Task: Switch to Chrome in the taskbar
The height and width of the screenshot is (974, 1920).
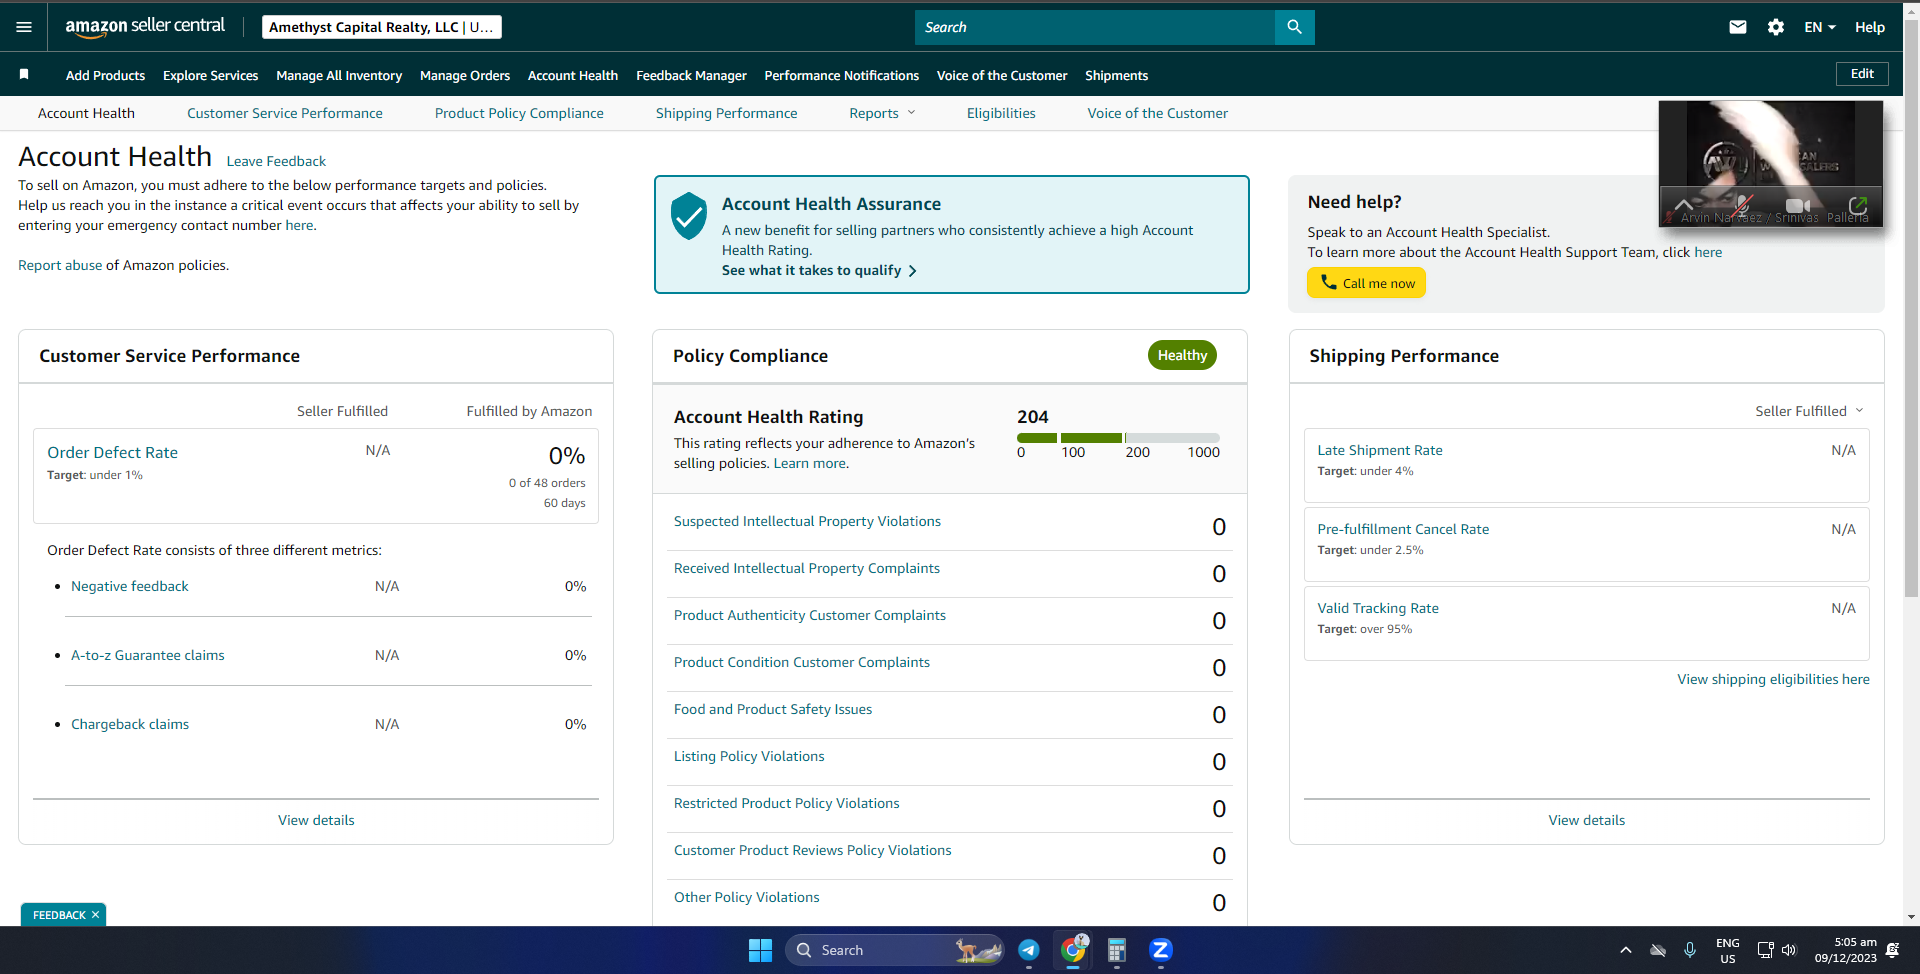Action: (x=1073, y=950)
